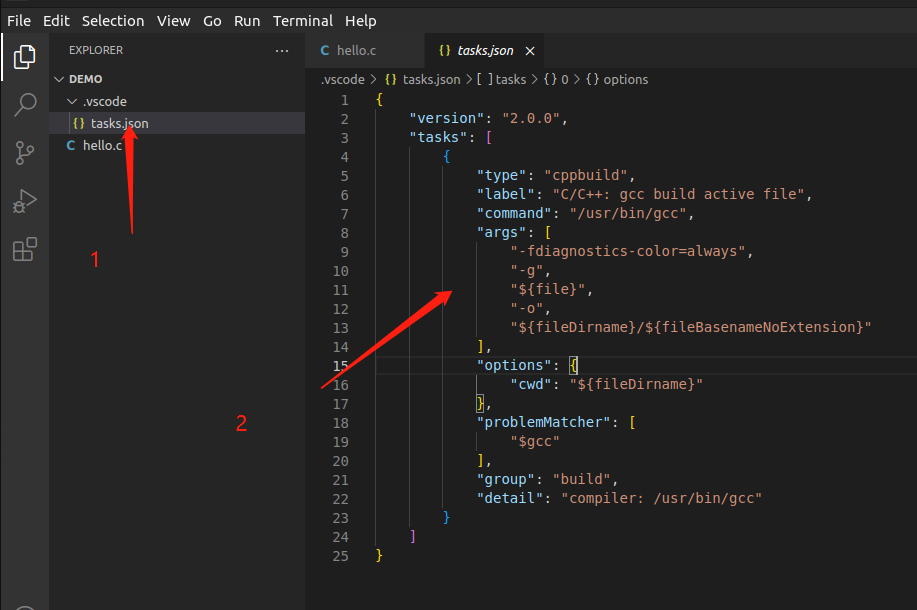Open the Run and Debug icon
This screenshot has height=610, width=917.
tap(24, 201)
